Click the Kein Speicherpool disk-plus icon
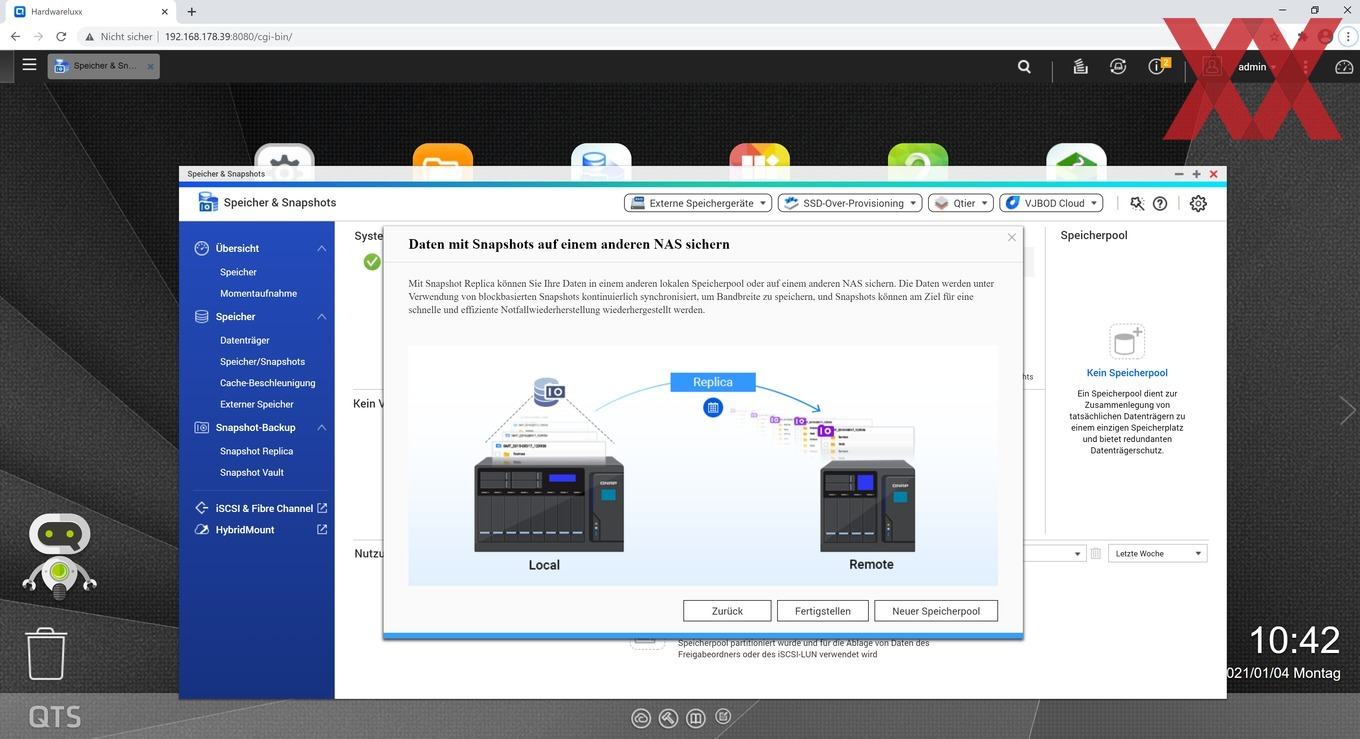Screen dimensions: 1360x739 coord(1127,341)
